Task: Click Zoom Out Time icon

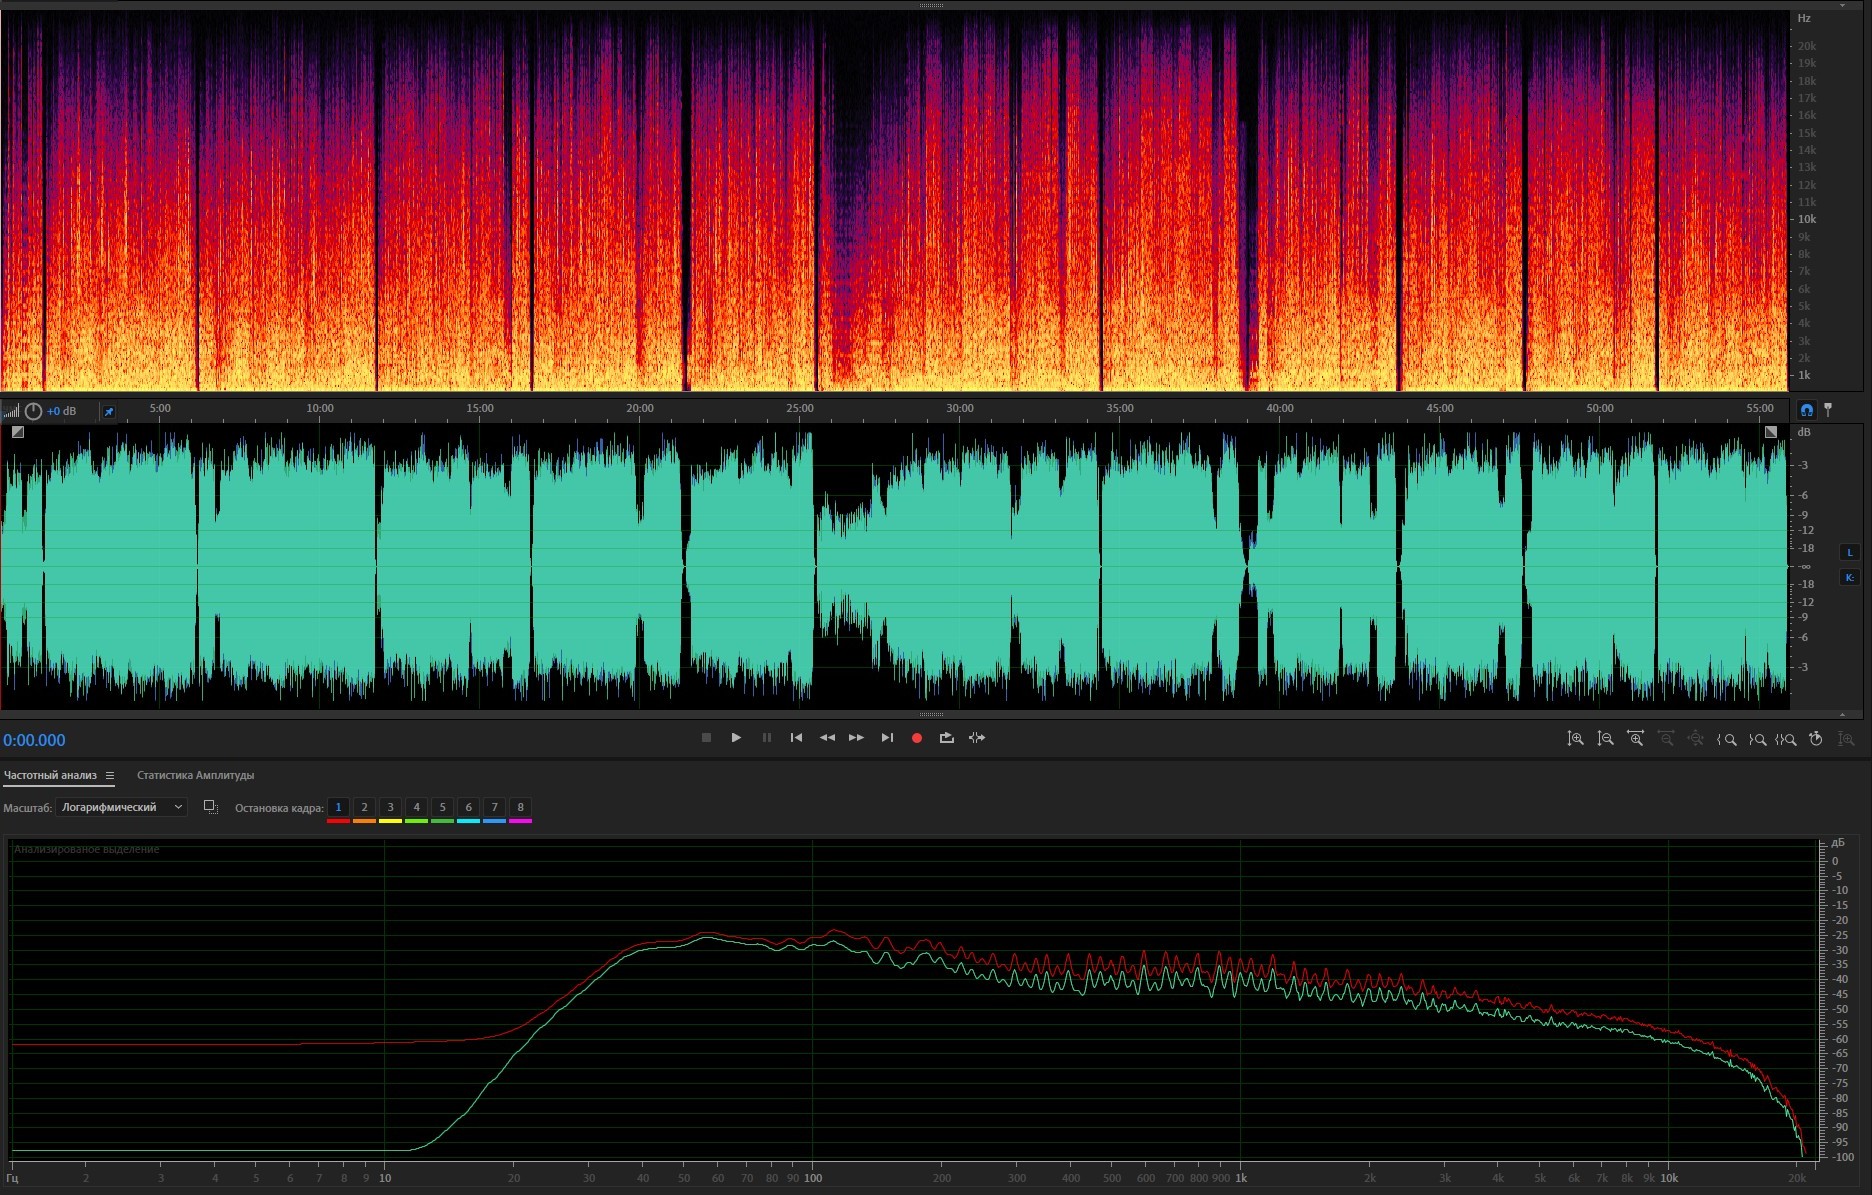Action: tap(1666, 739)
